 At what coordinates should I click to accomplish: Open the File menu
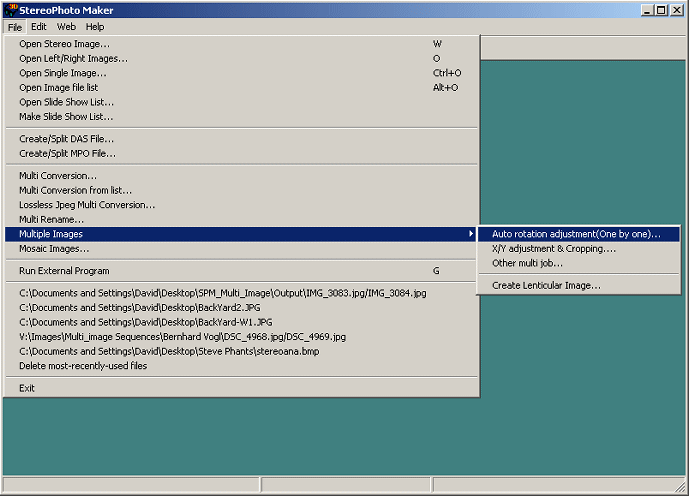click(x=15, y=27)
